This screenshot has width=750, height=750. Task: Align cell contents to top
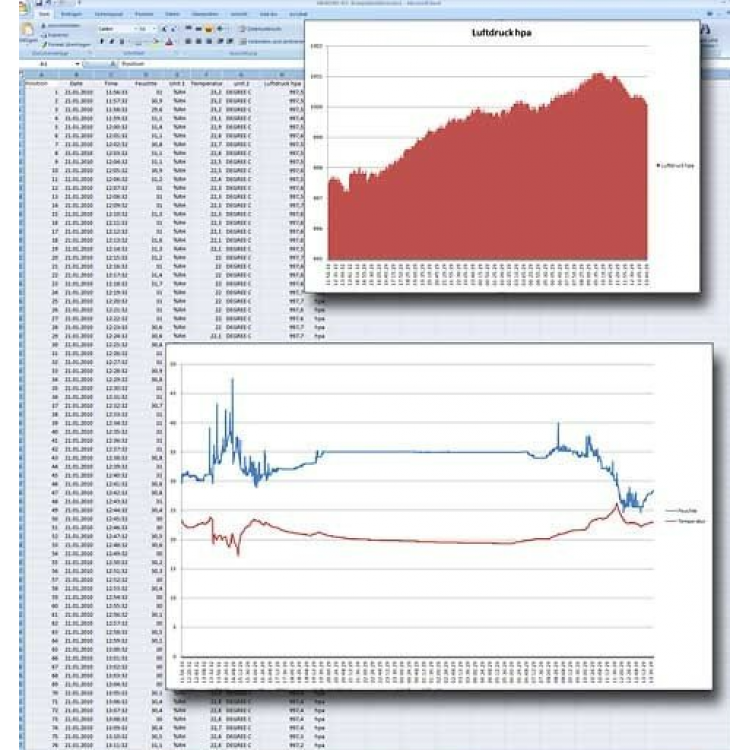(x=188, y=28)
